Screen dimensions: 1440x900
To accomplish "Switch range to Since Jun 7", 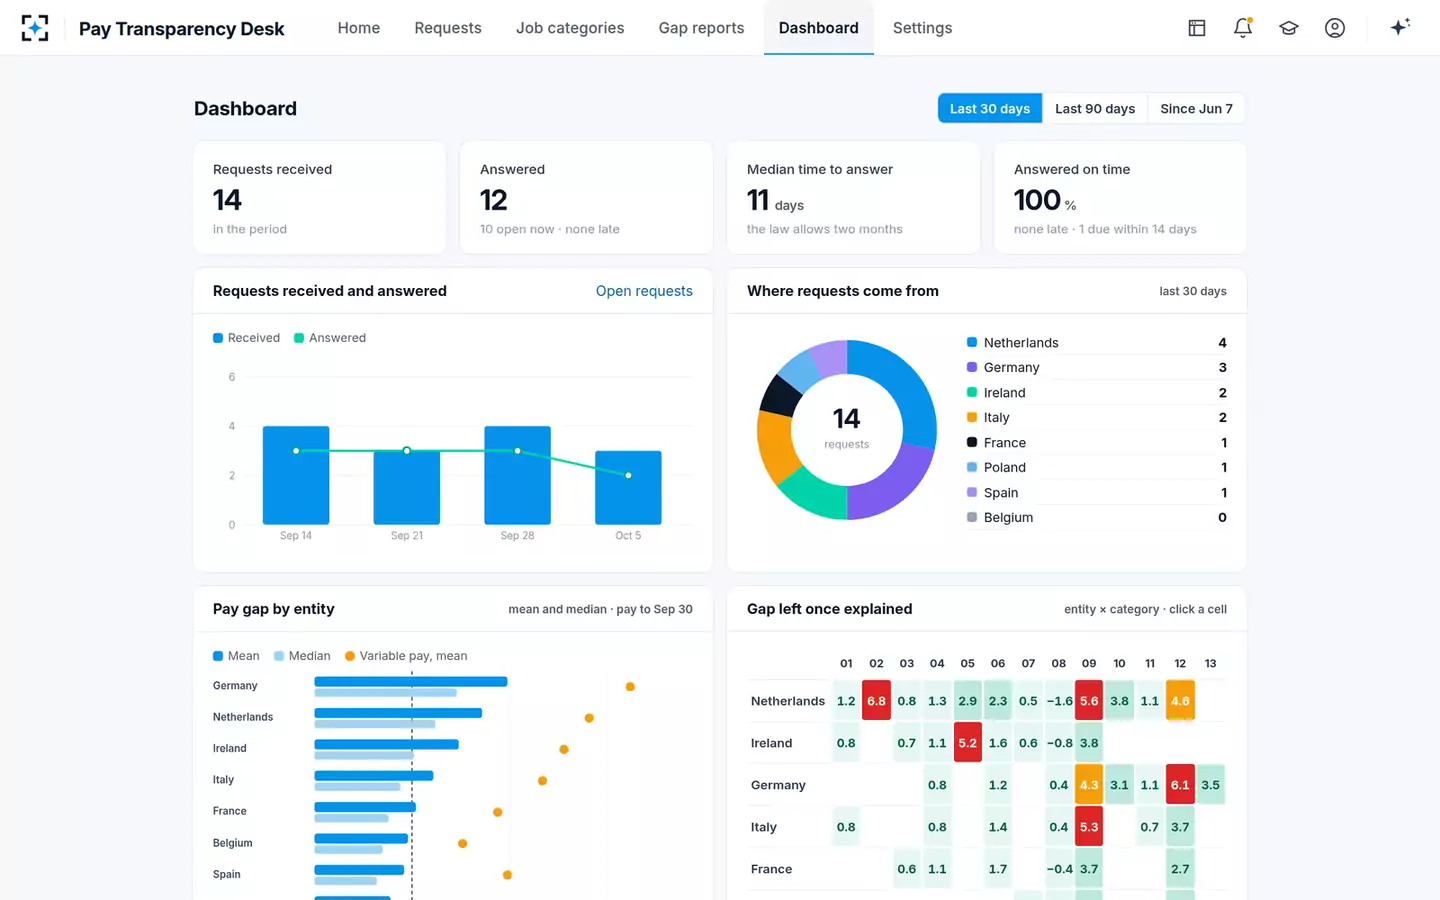I will pyautogui.click(x=1196, y=108).
